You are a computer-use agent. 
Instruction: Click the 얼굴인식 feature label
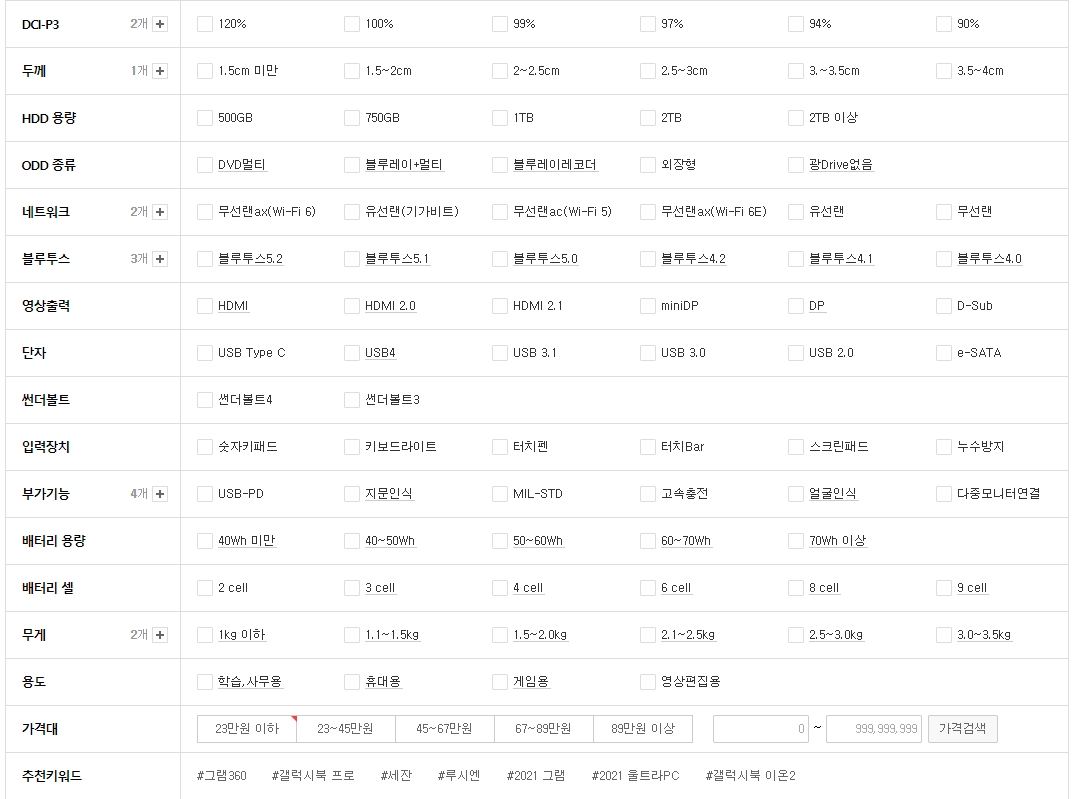coord(833,494)
